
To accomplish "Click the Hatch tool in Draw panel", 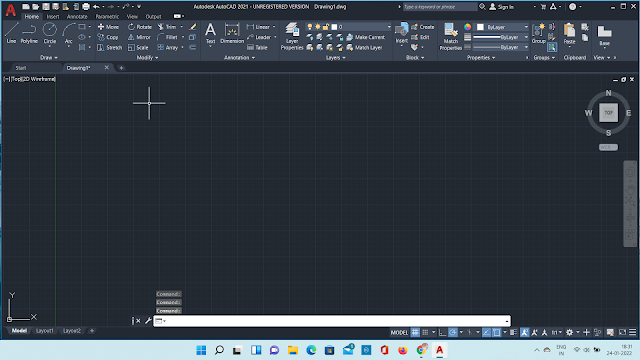I will tap(82, 48).
